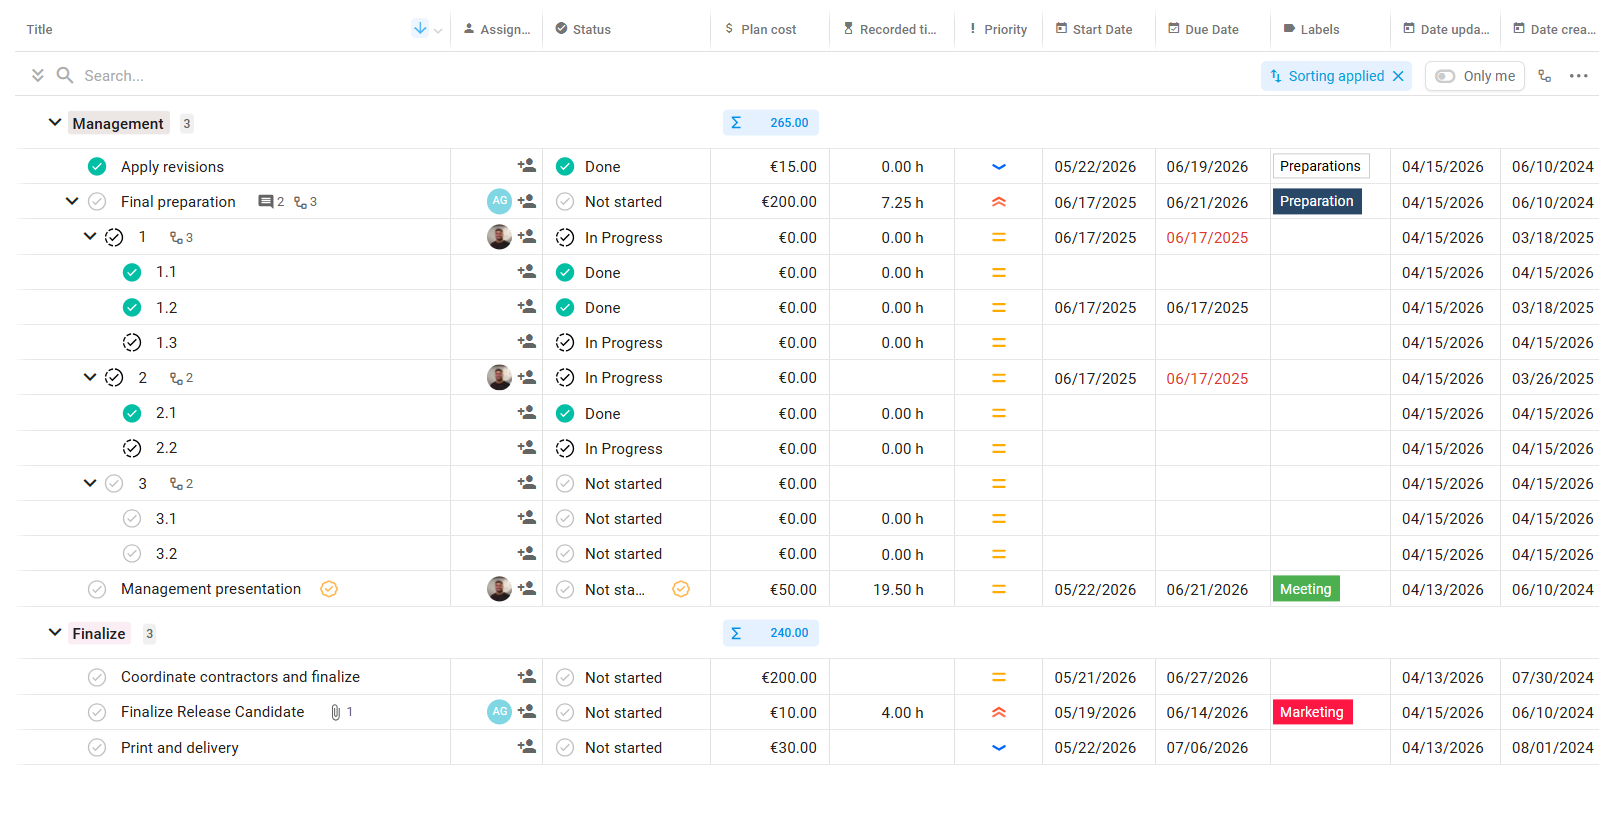Click the expand all rows double-chevron icon
Image resolution: width=1620 pixels, height=828 pixels.
click(38, 76)
